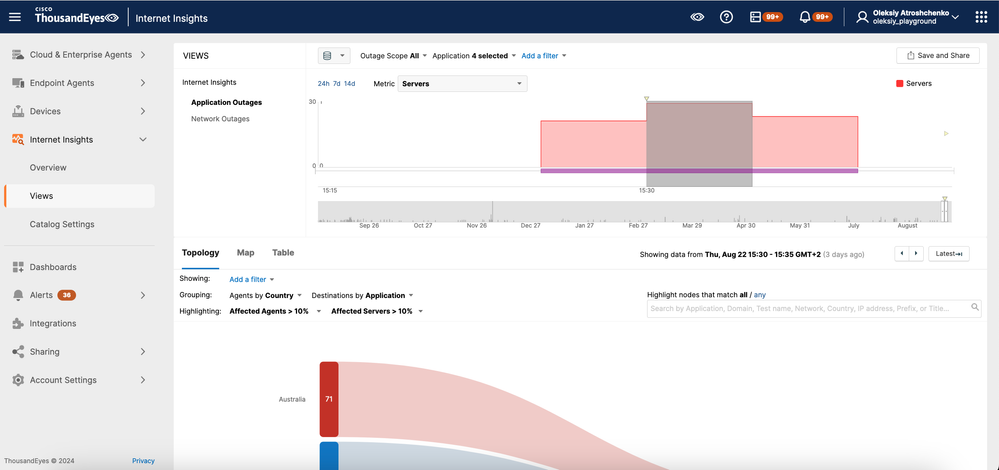Viewport: 999px width, 470px height.
Task: Click the user profile avatar icon
Action: coord(862,17)
